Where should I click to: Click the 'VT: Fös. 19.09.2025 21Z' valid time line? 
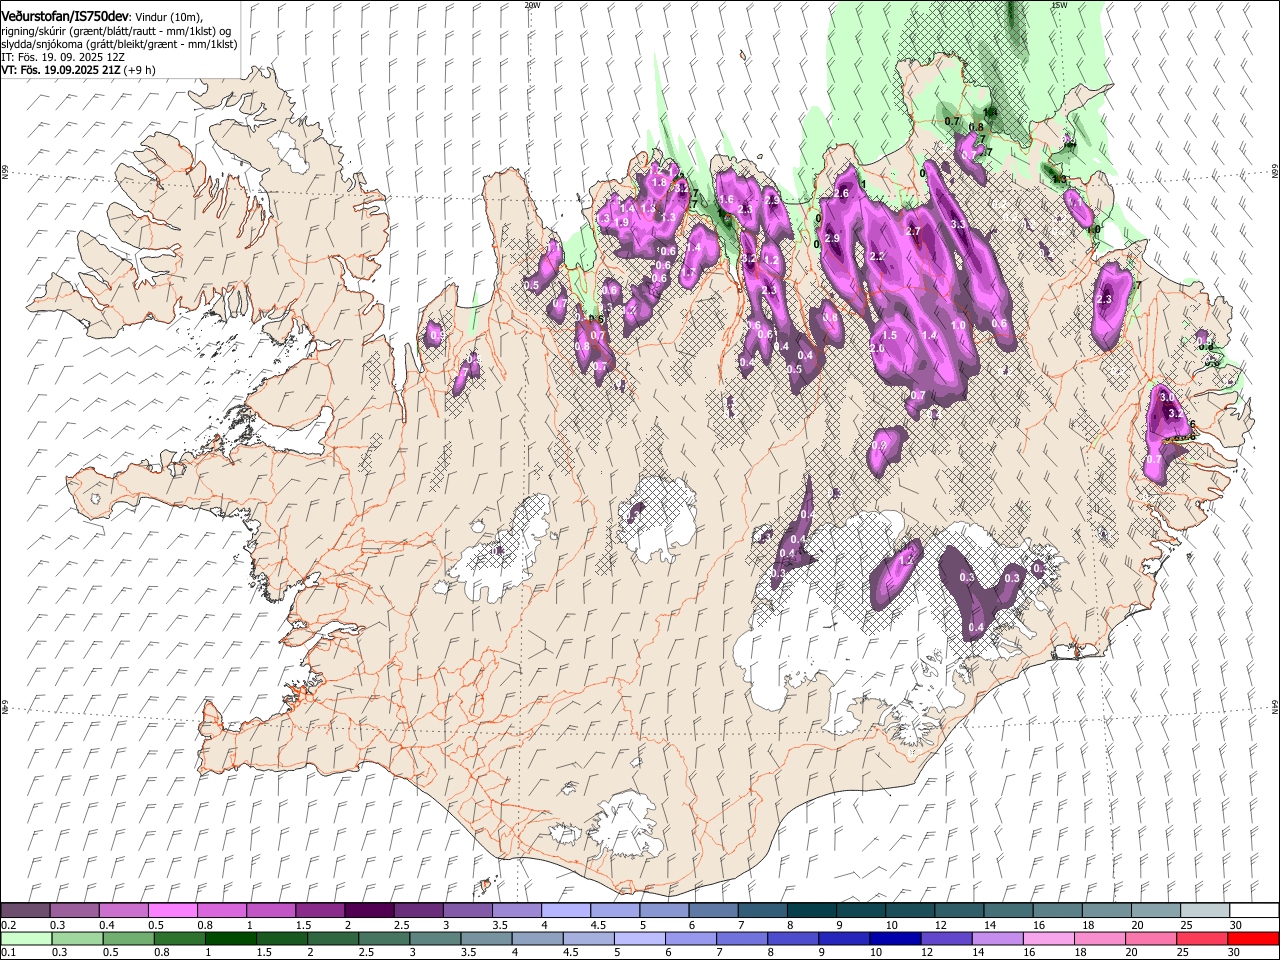click(x=78, y=71)
